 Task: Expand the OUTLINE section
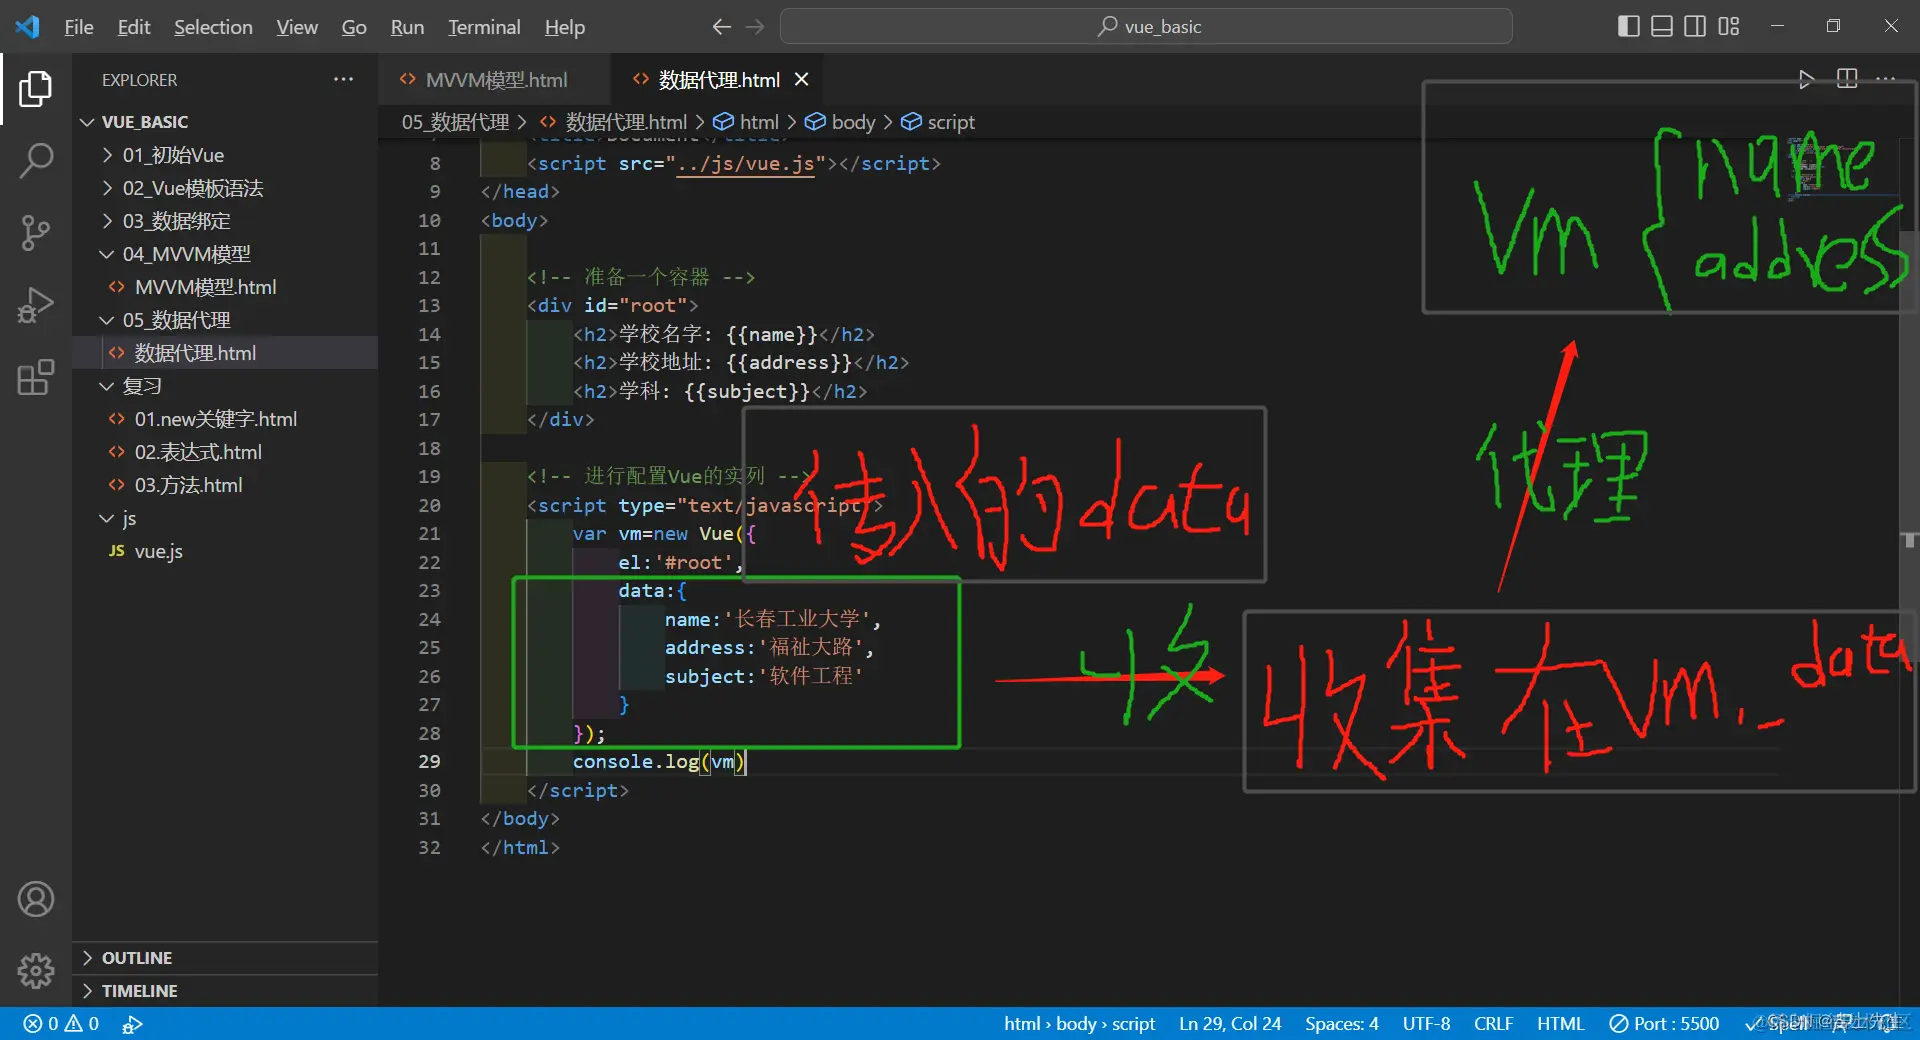tap(225, 958)
